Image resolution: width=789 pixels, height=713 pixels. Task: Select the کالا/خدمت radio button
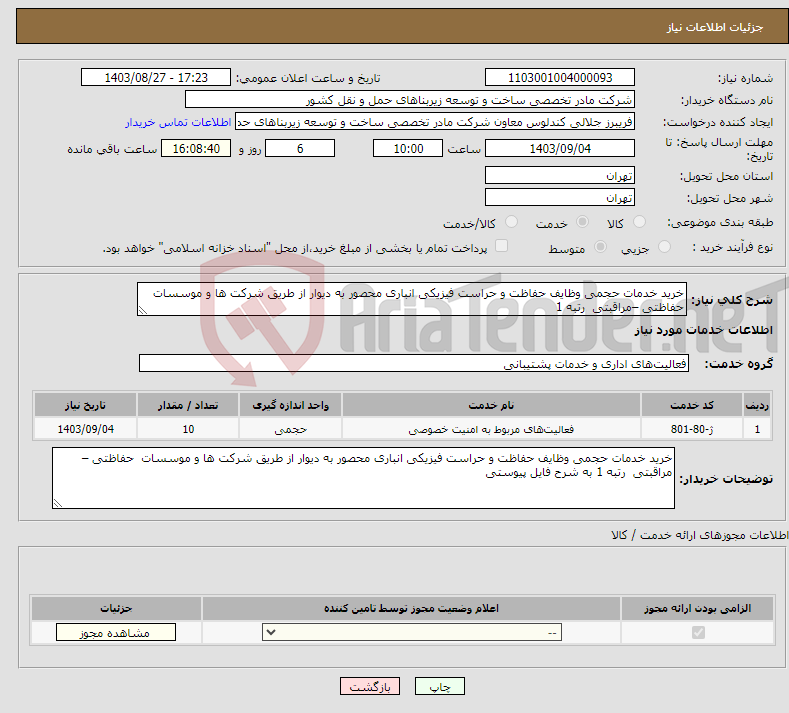point(511,222)
